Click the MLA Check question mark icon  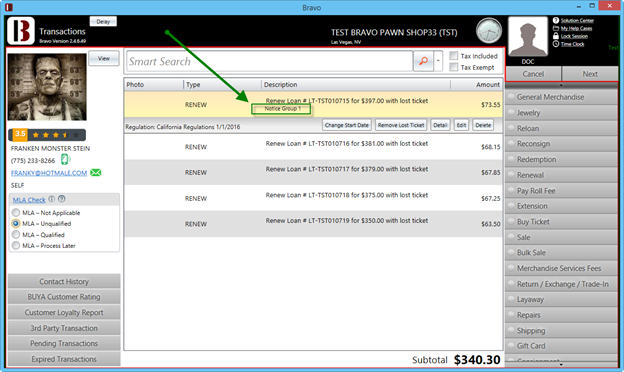61,199
